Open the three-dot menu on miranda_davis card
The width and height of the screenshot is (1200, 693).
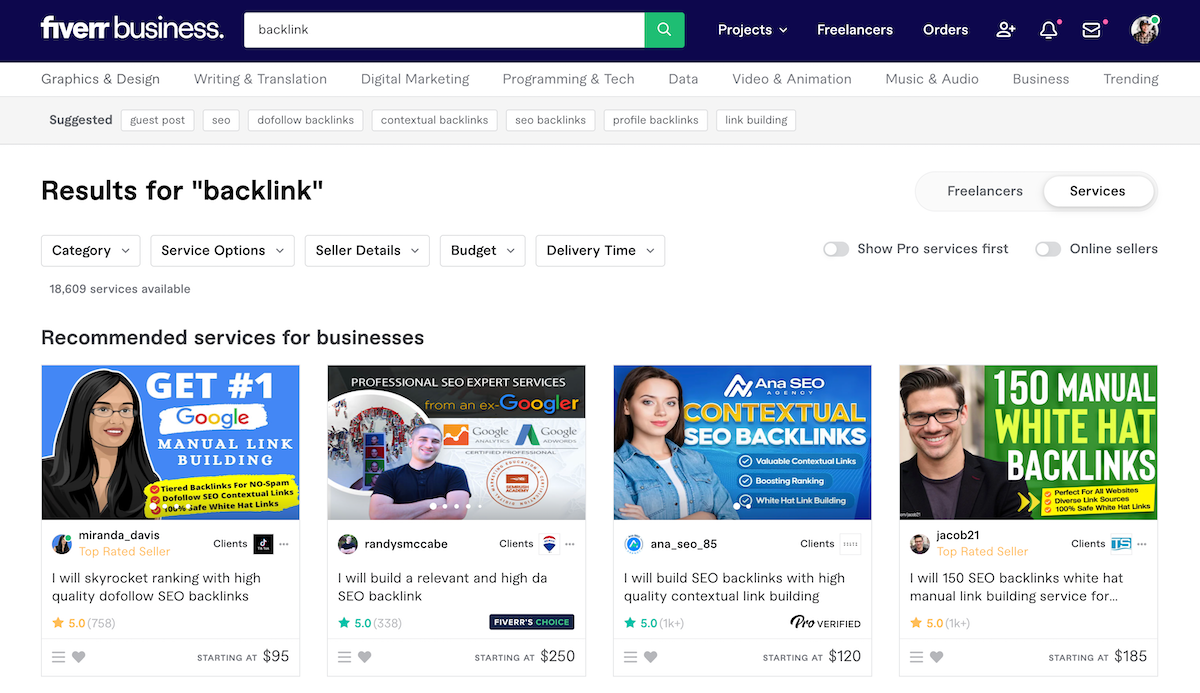coord(284,544)
